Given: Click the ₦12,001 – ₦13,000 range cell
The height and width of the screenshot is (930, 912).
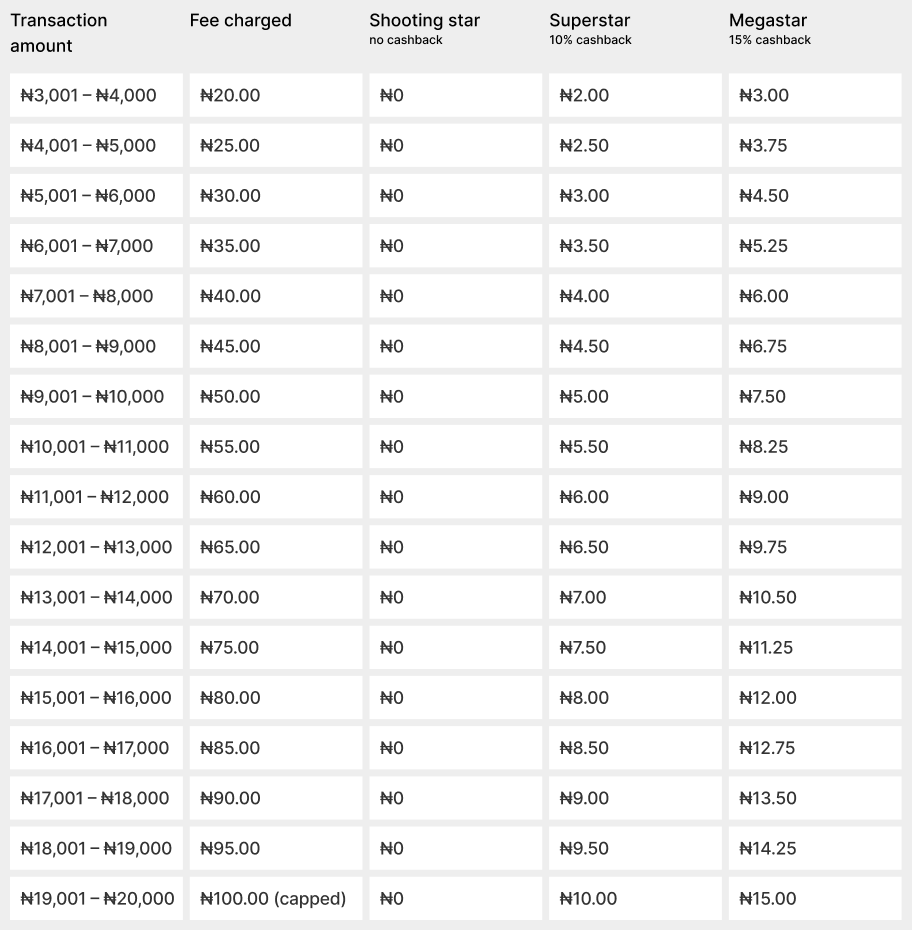Looking at the screenshot, I should coord(96,547).
